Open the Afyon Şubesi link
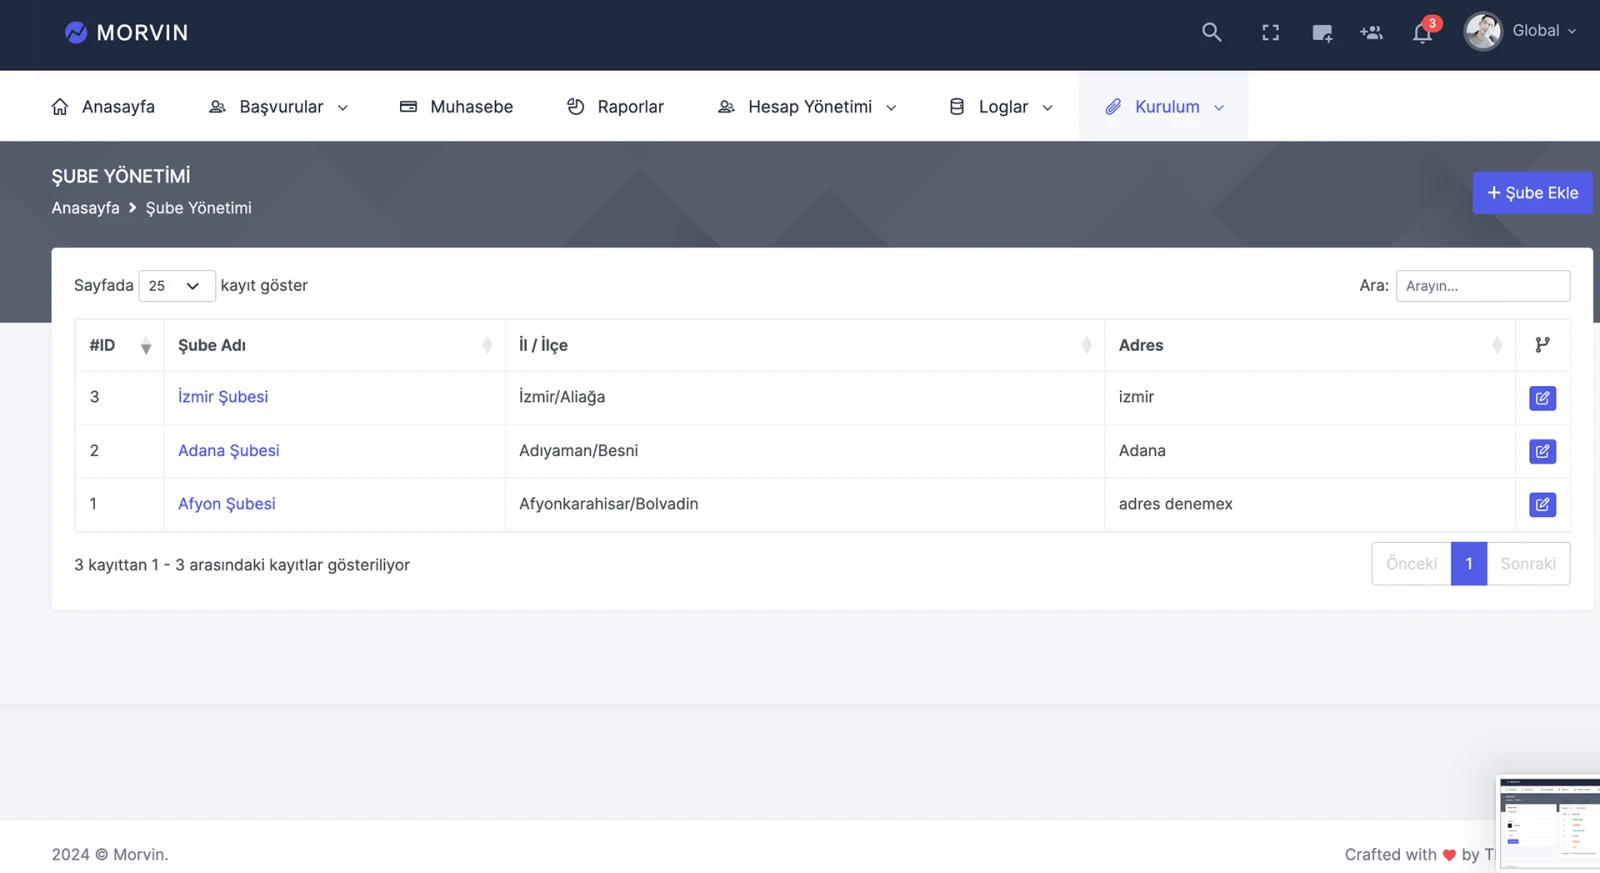This screenshot has height=873, width=1600. coord(226,504)
